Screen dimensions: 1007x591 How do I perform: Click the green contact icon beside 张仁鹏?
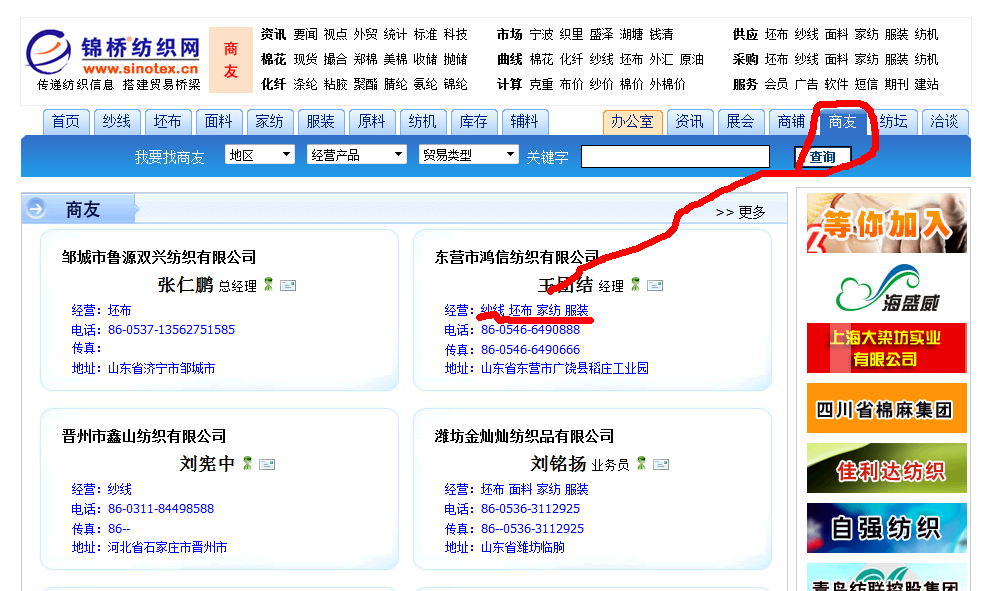(268, 285)
